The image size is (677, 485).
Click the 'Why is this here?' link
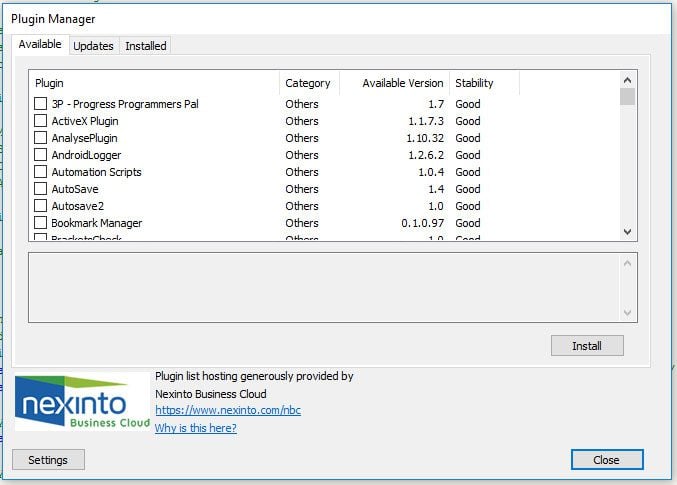pyautogui.click(x=196, y=428)
